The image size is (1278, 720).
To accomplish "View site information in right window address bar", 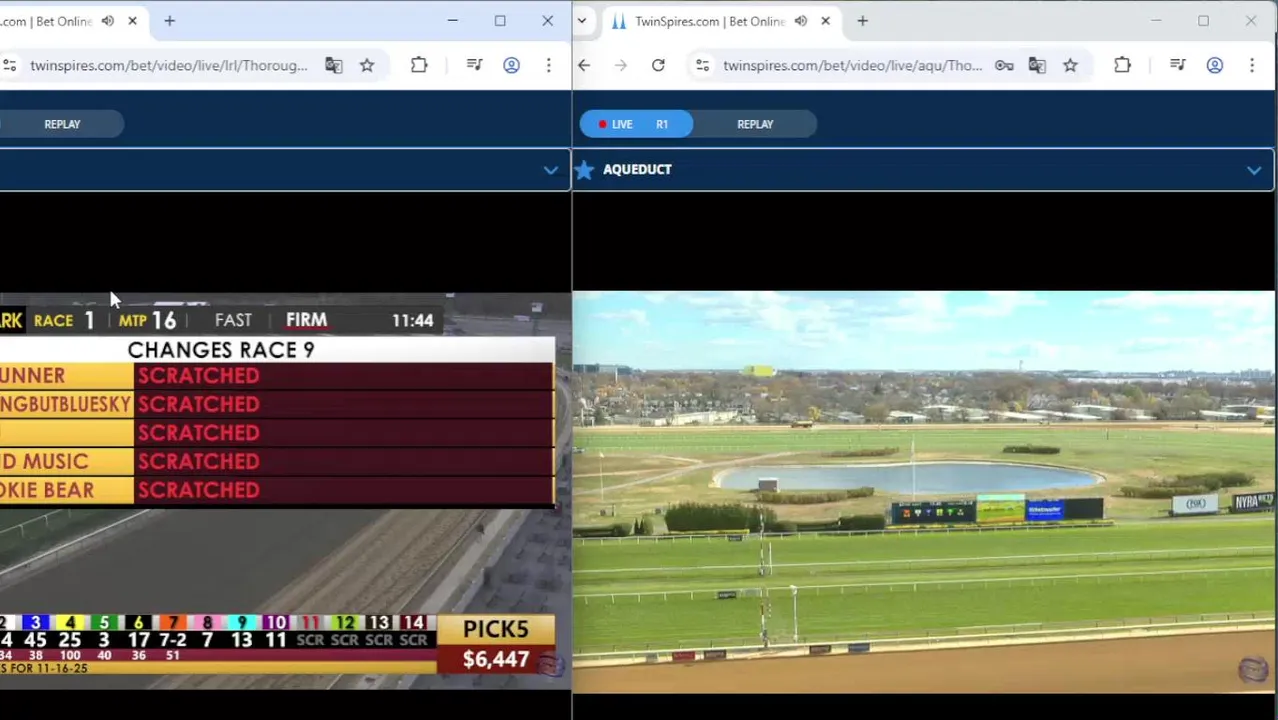I will tap(702, 65).
